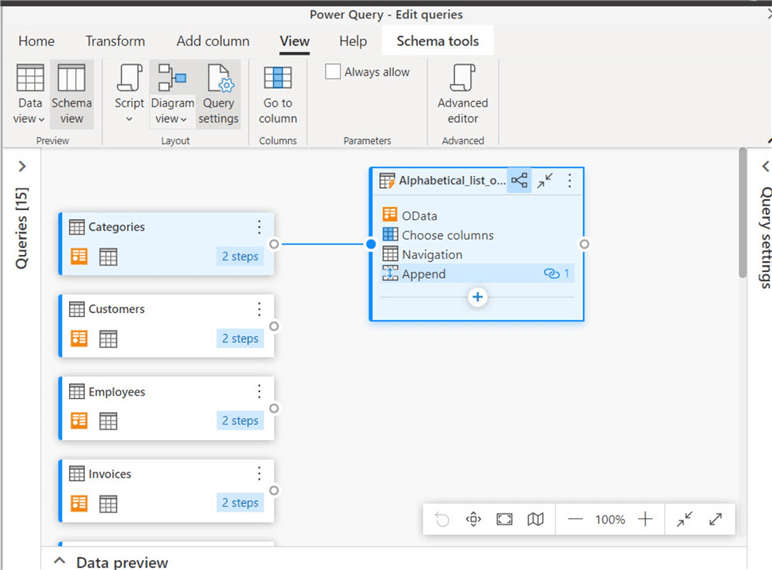The image size is (772, 570).
Task: Enable the Always allow checkbox
Action: point(333,71)
